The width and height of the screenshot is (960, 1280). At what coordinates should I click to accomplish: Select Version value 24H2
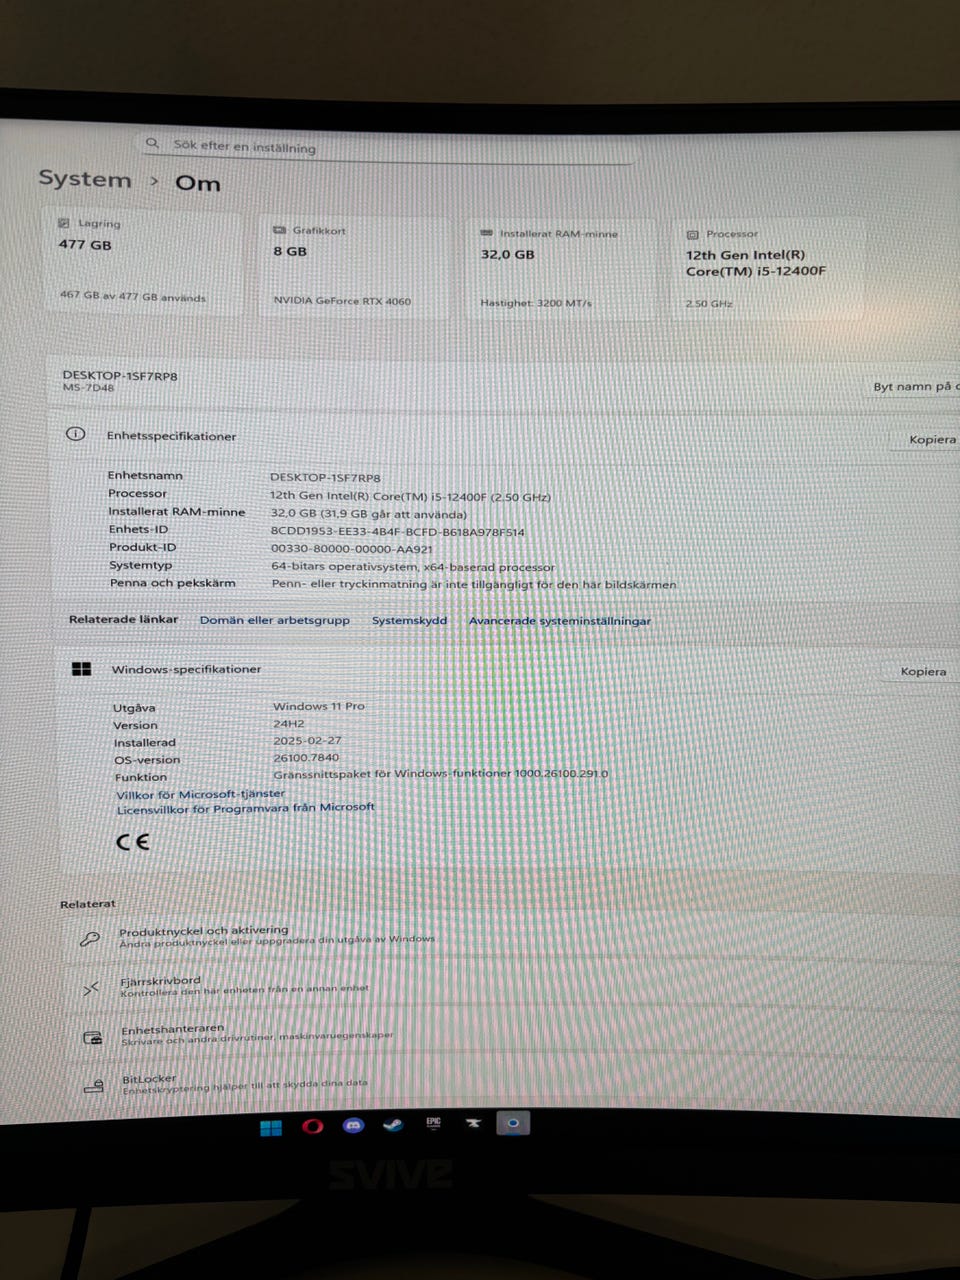point(289,723)
